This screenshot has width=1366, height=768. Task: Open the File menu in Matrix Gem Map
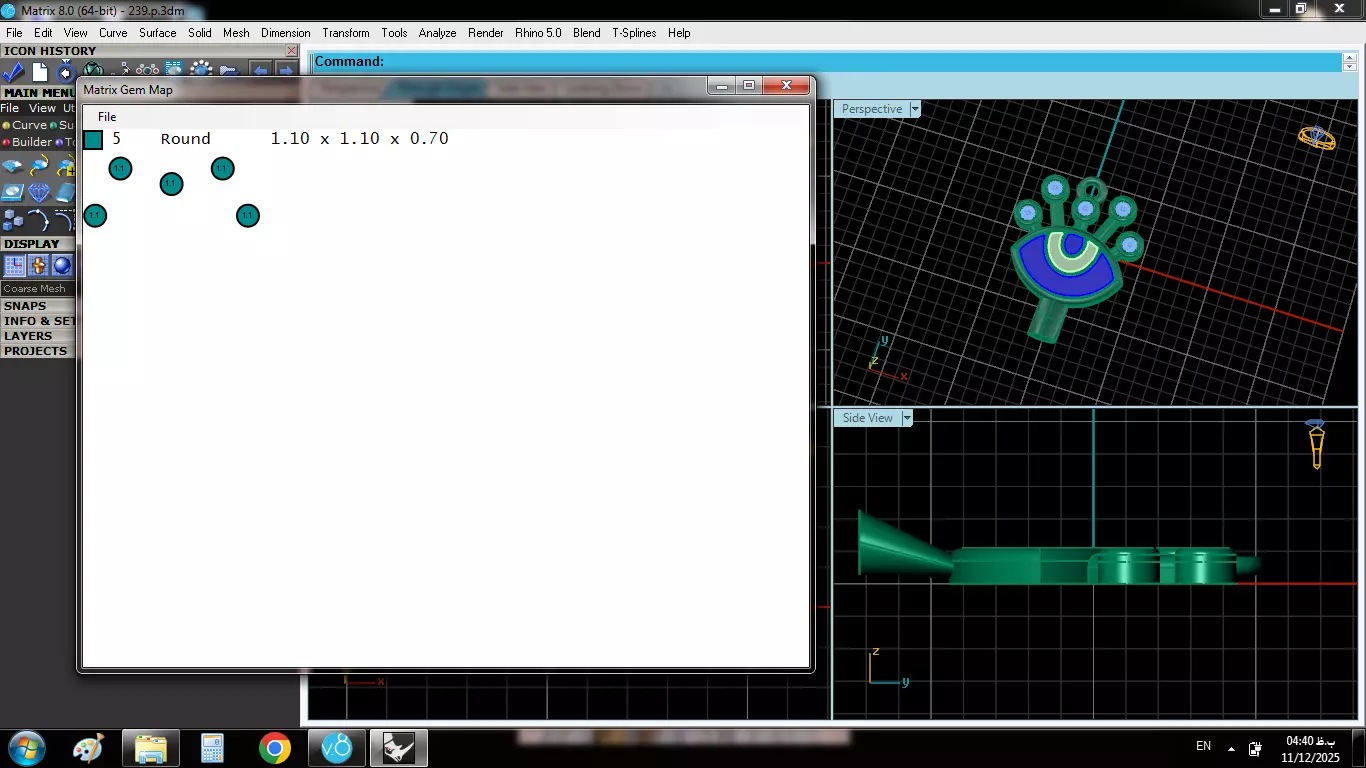(107, 117)
